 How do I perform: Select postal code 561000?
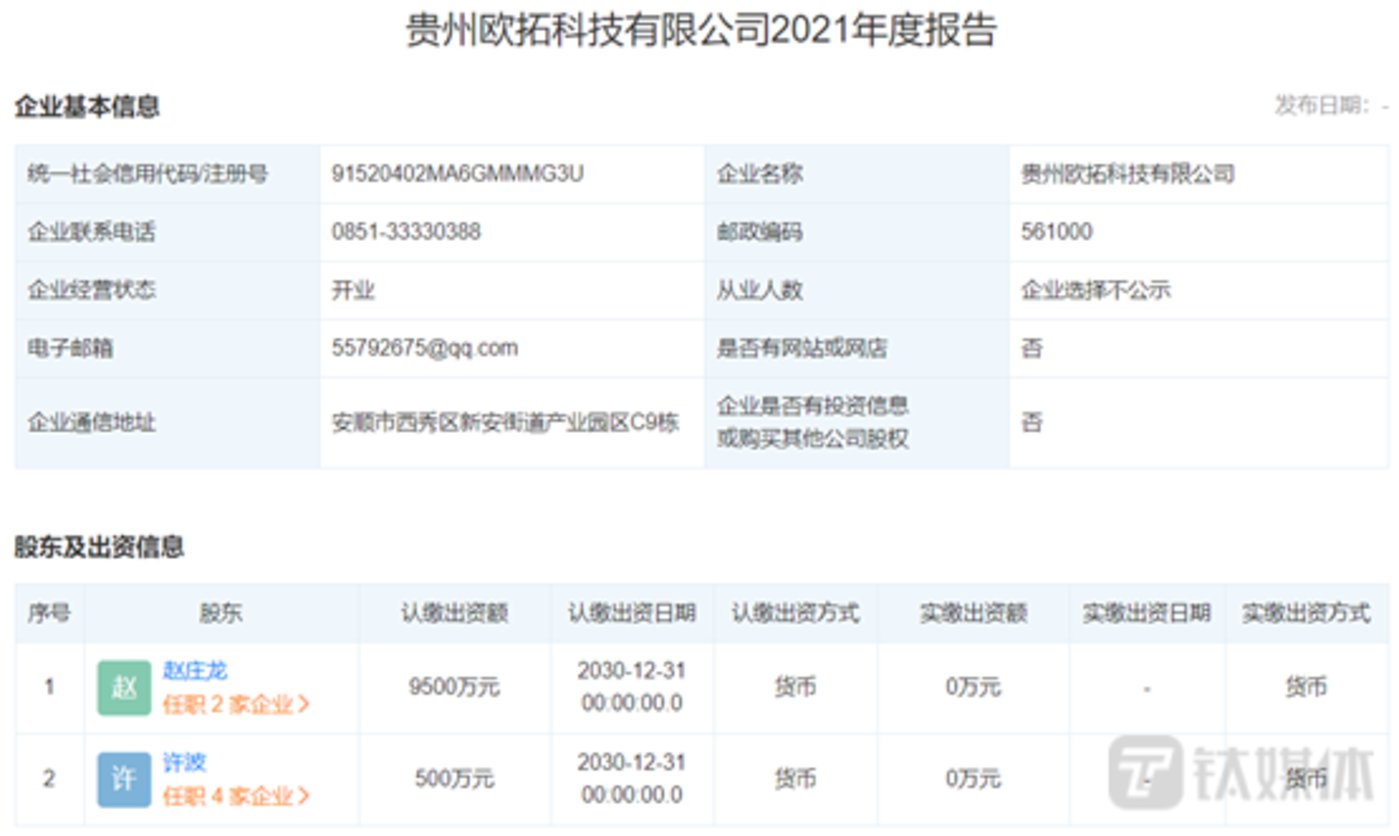click(x=1057, y=232)
